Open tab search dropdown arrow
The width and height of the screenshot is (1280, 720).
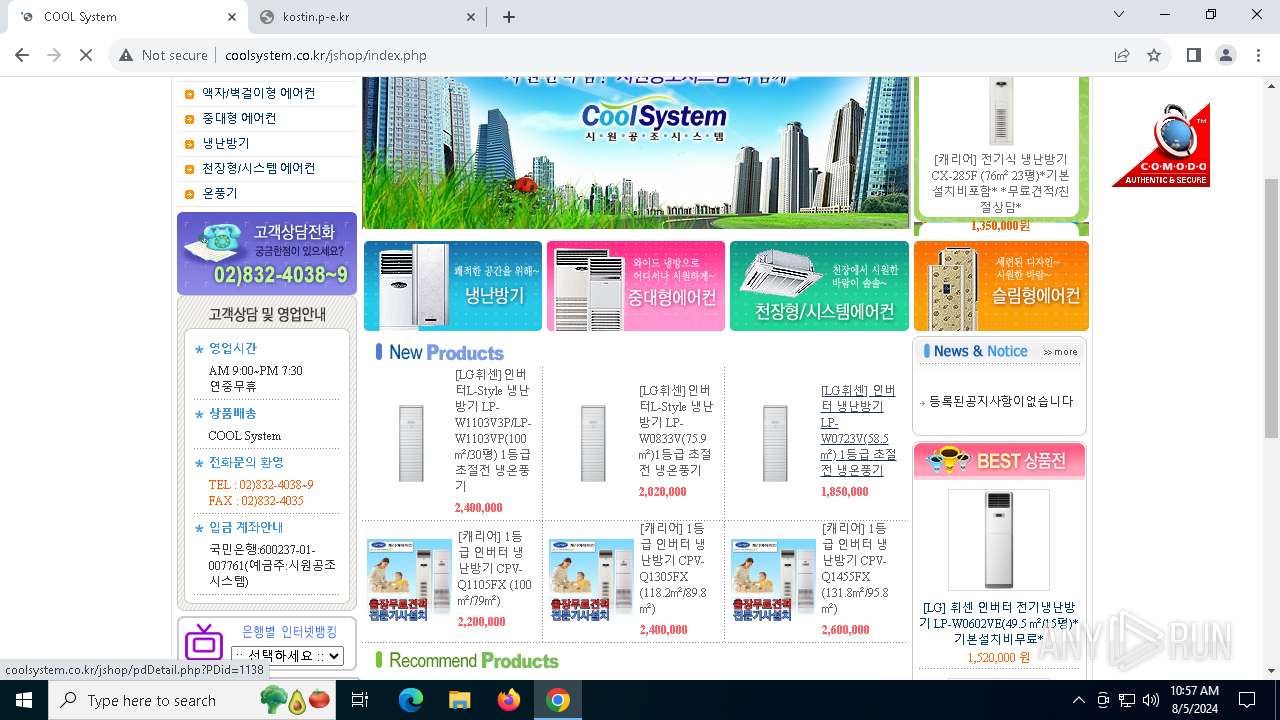[x=1120, y=15]
